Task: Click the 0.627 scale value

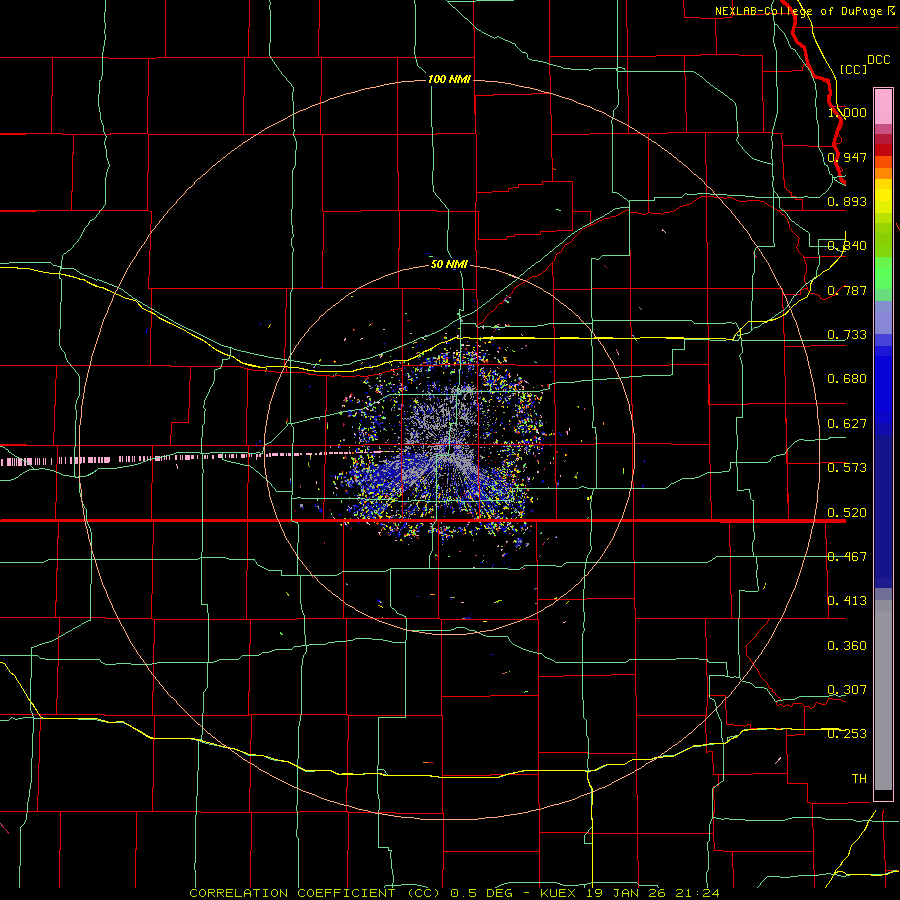Action: [847, 424]
